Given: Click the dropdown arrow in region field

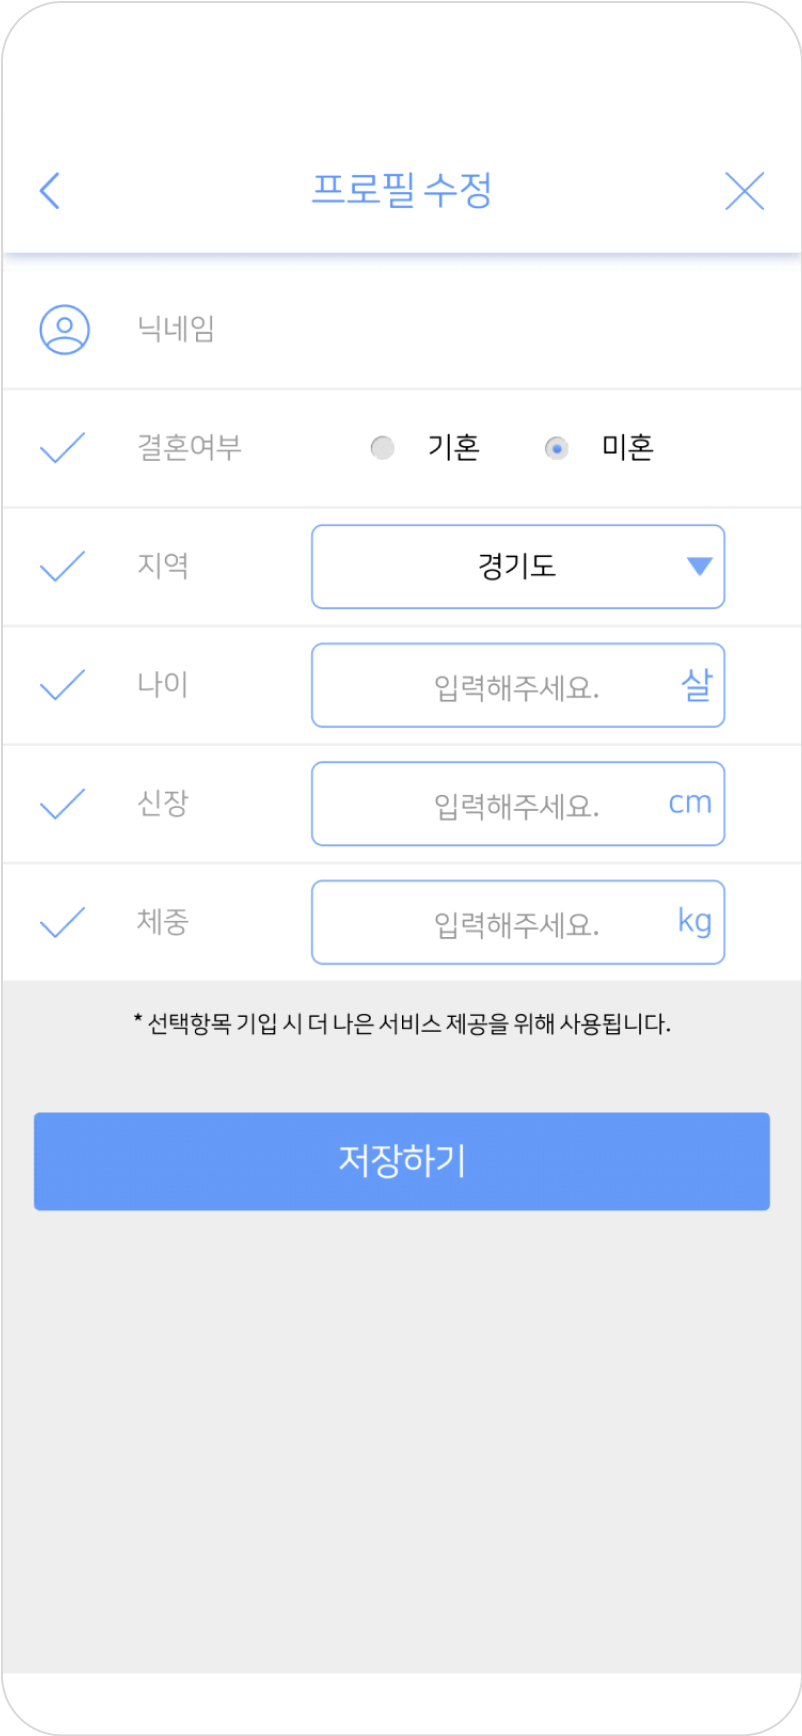Looking at the screenshot, I should click(699, 566).
